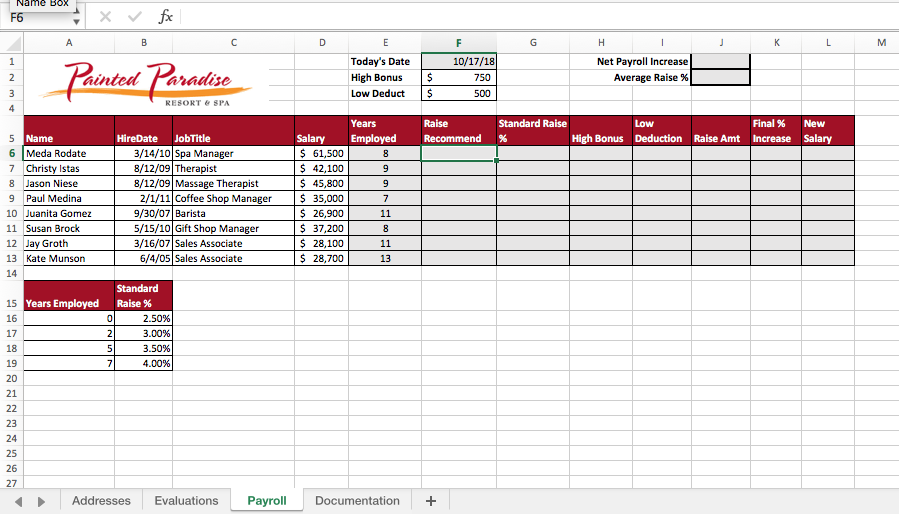Switch to the Addresses sheet tab
This screenshot has height=514, width=899.
tap(101, 501)
